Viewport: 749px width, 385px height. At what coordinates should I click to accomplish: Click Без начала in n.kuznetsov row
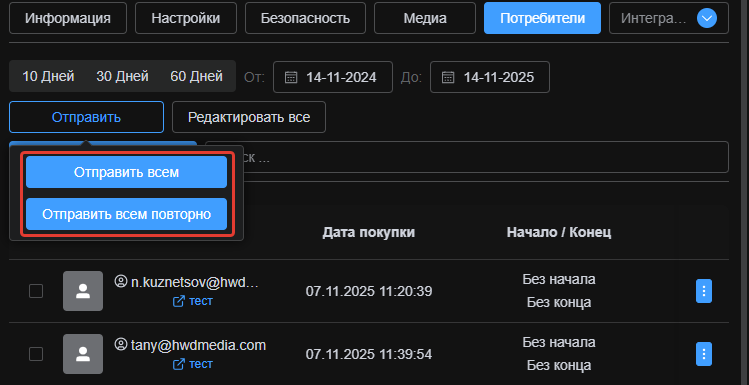tap(559, 279)
